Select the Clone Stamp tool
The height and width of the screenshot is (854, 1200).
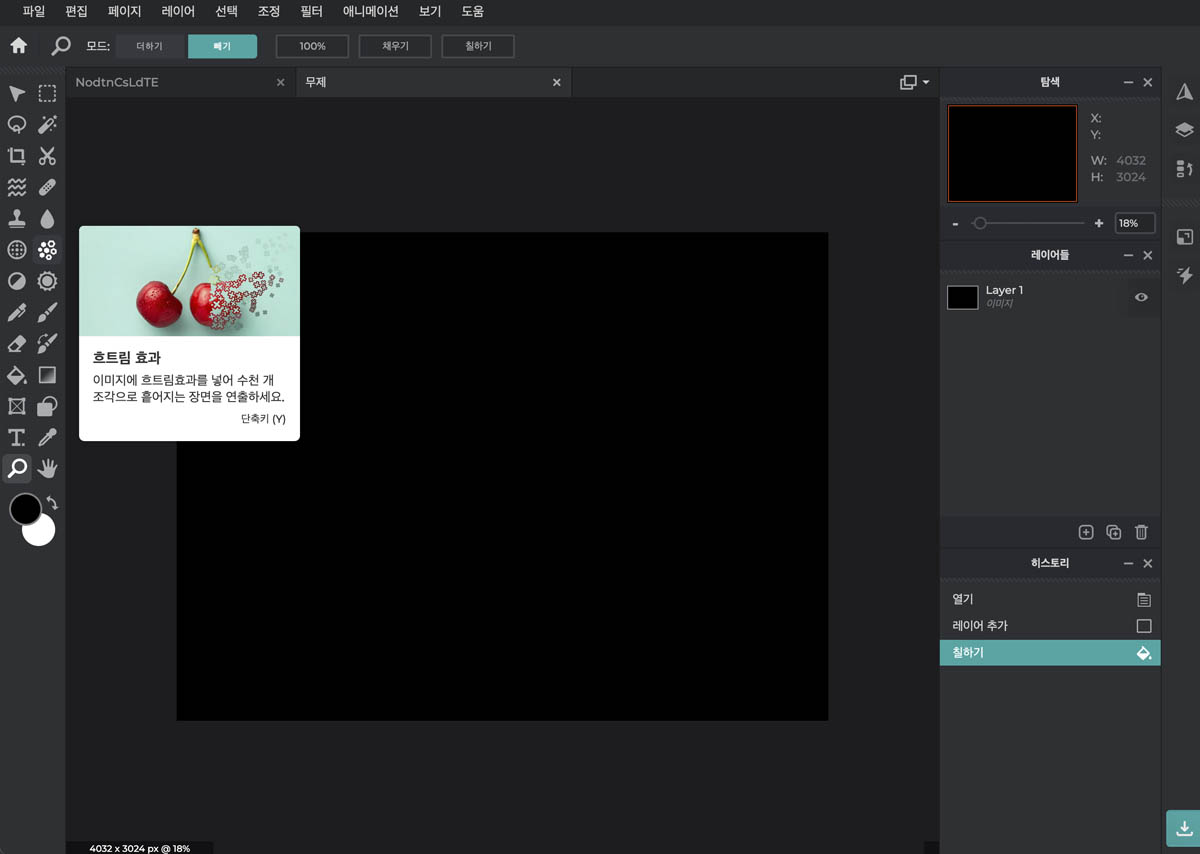point(16,218)
